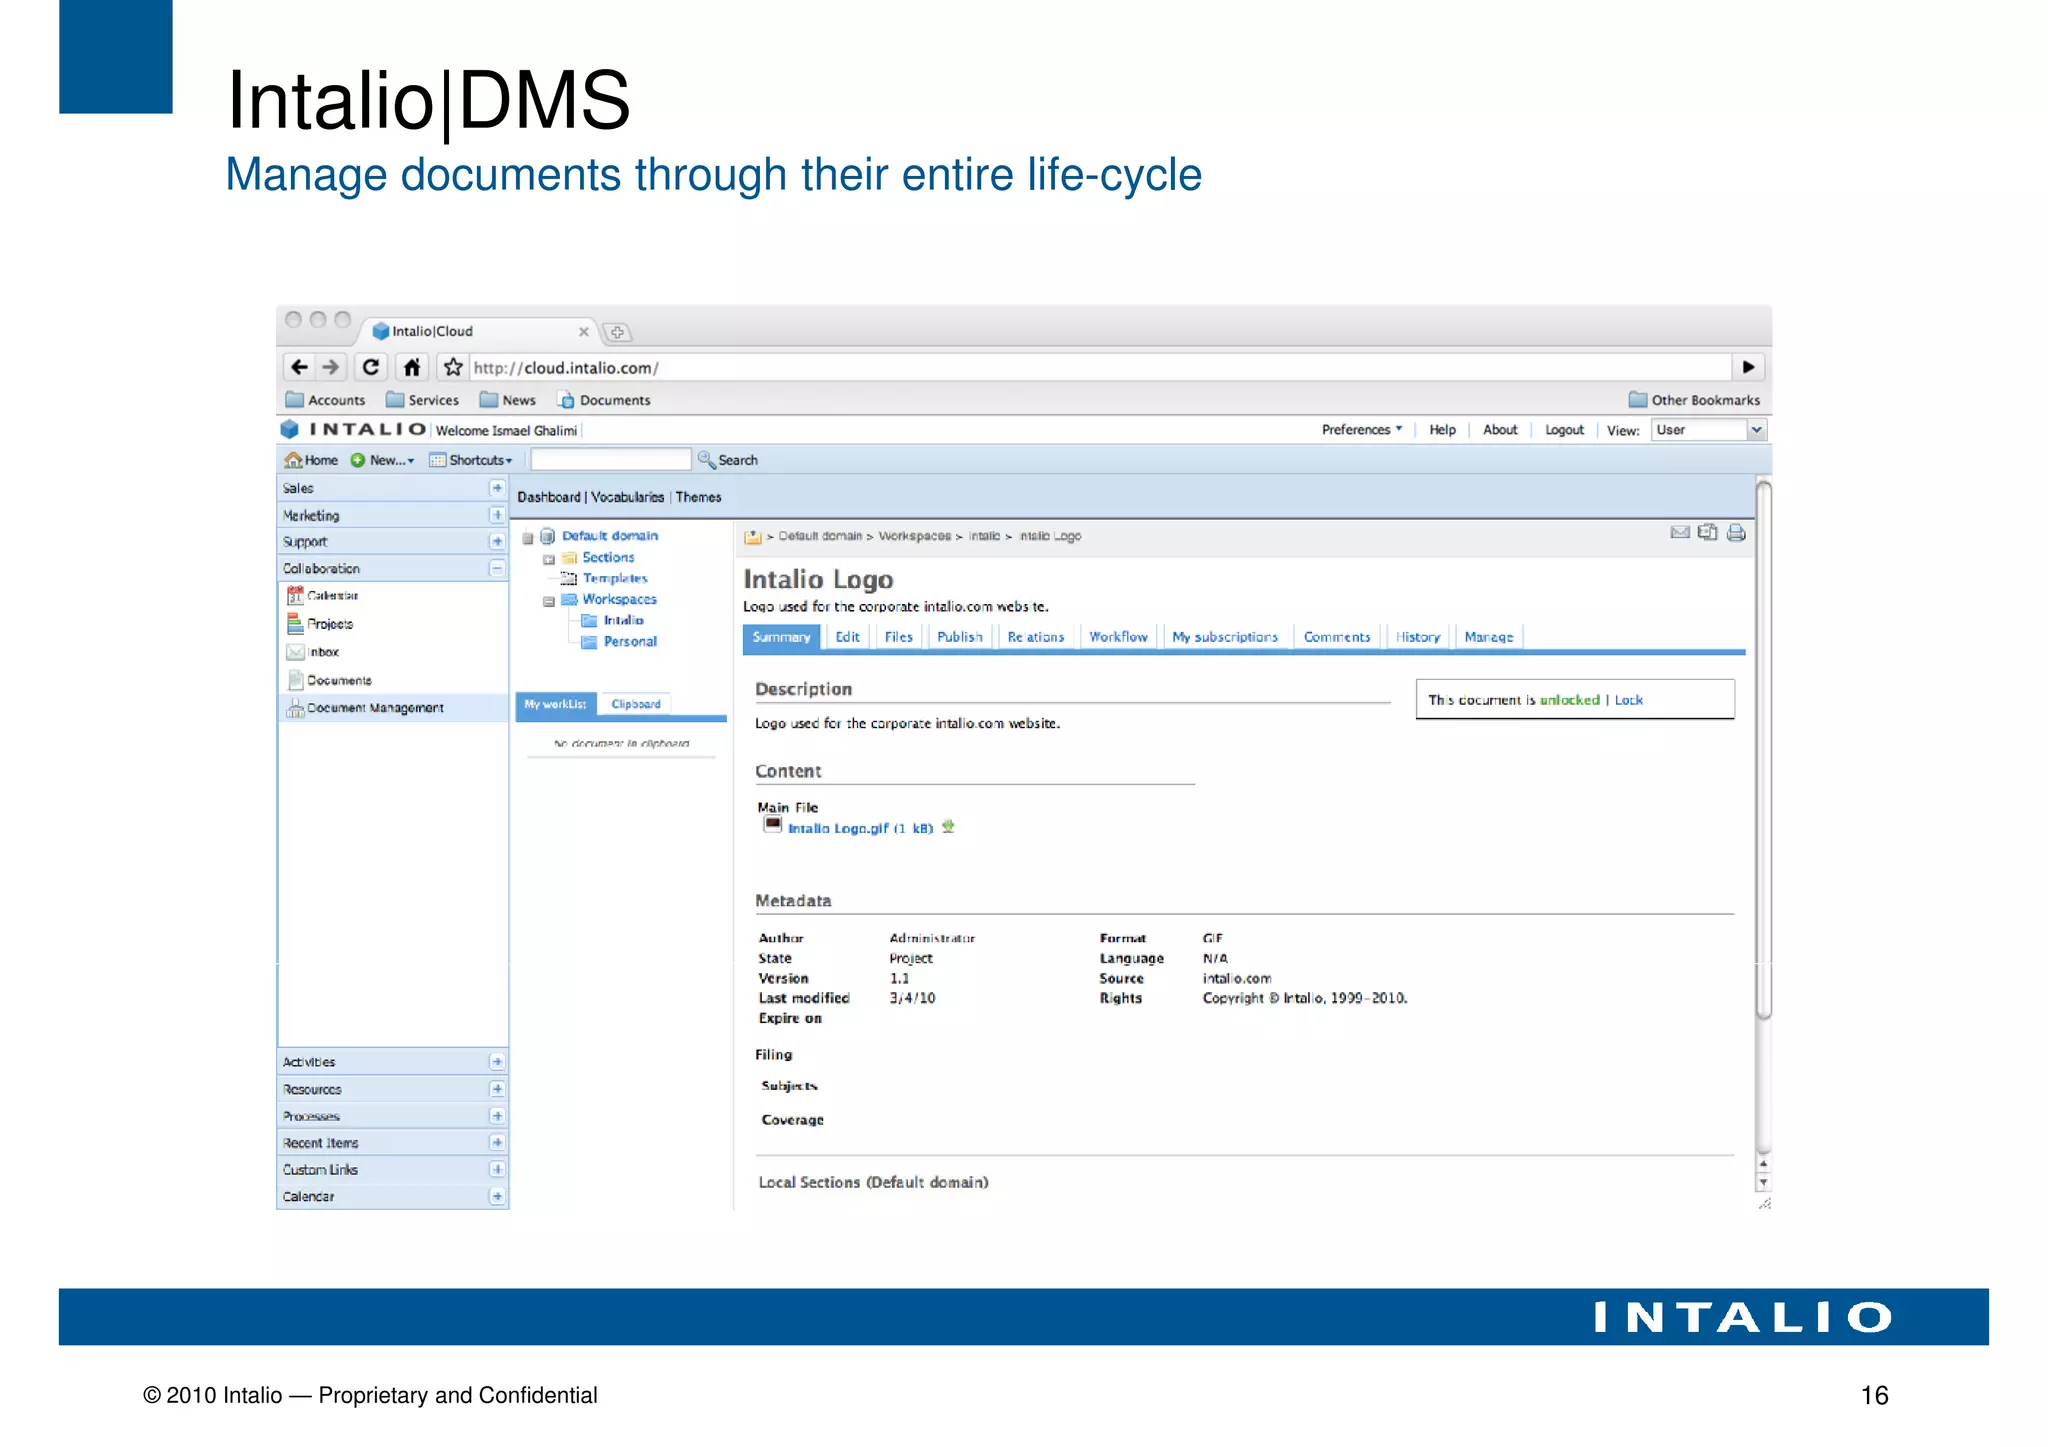
Task: Open Other Bookmarks folder
Action: 1694,400
